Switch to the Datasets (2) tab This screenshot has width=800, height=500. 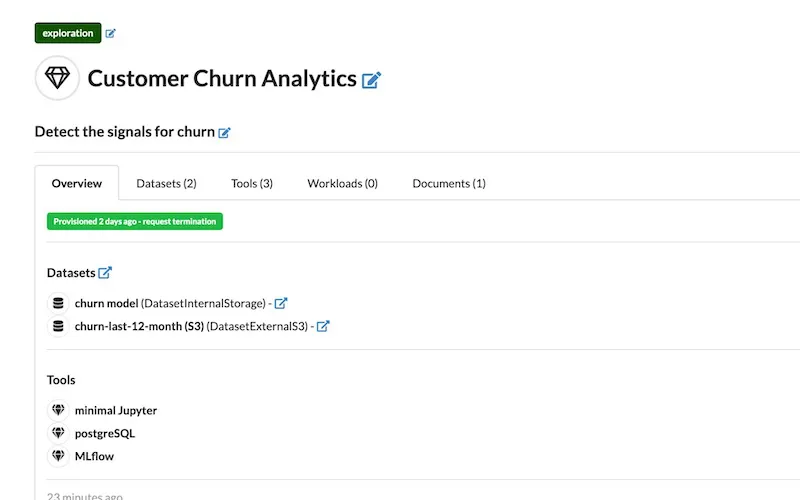coord(166,183)
